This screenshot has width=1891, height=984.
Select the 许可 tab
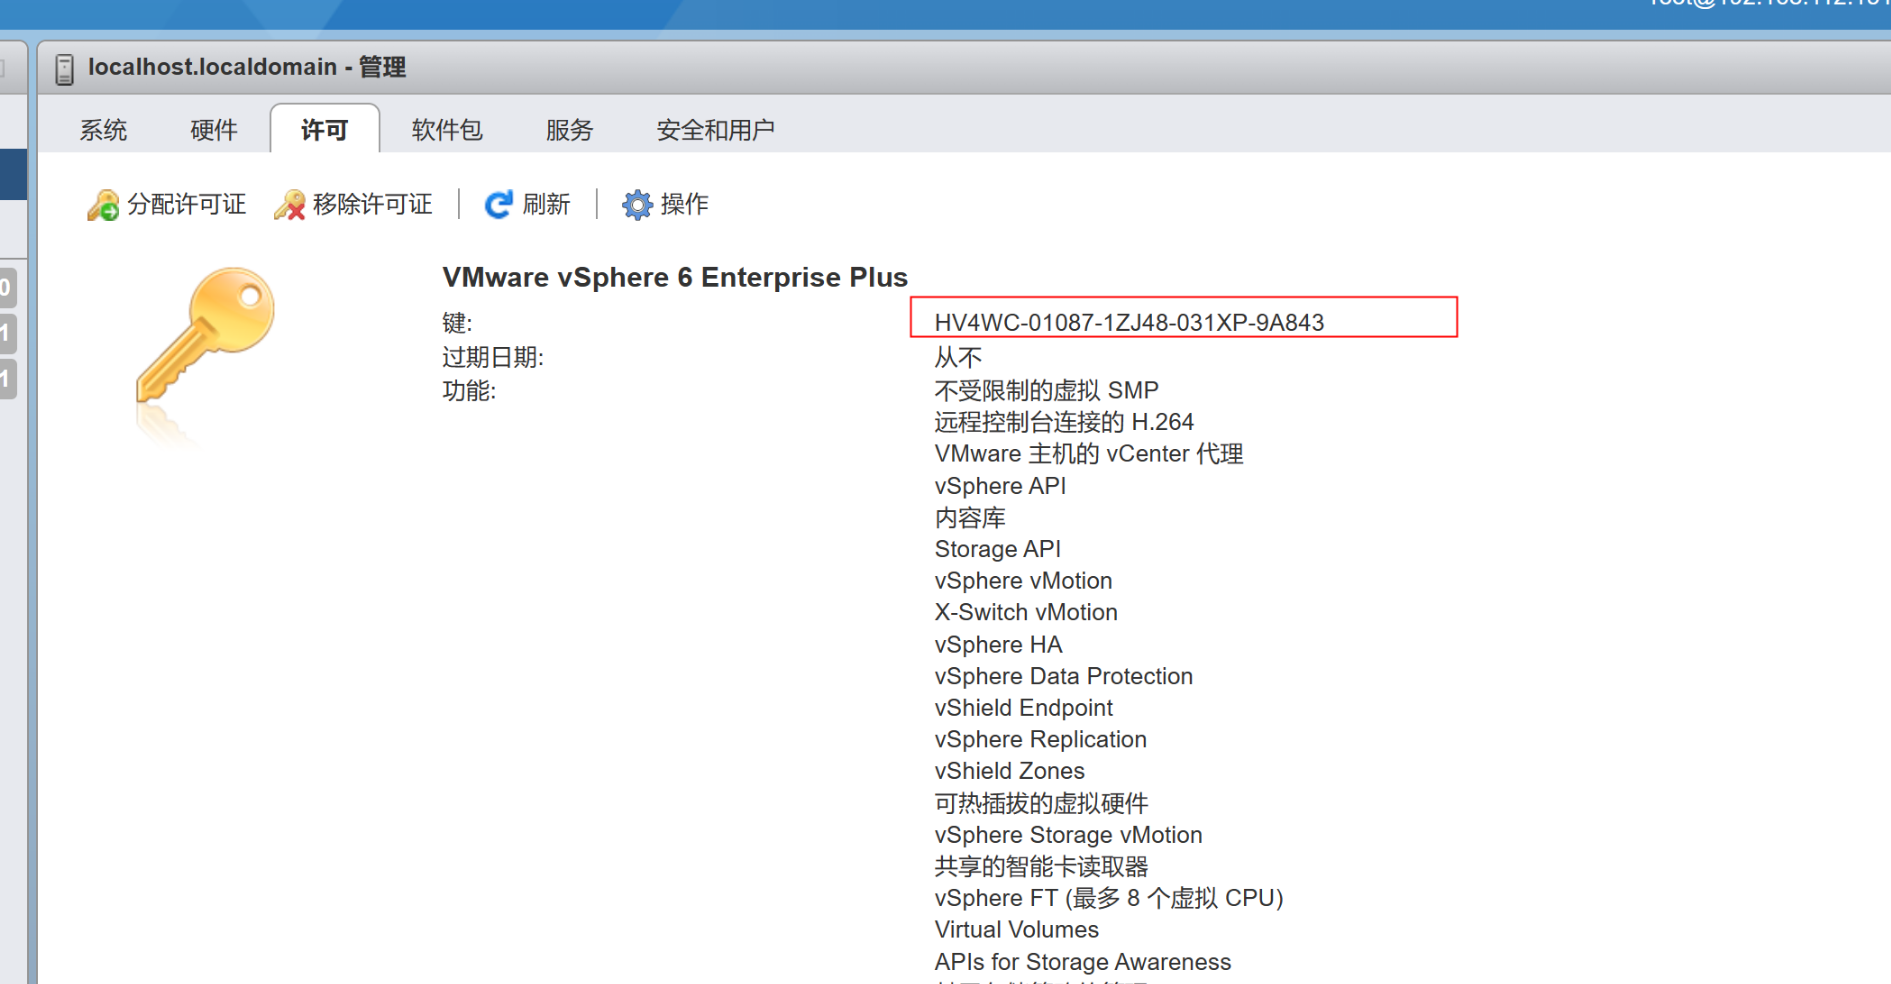pyautogui.click(x=325, y=130)
